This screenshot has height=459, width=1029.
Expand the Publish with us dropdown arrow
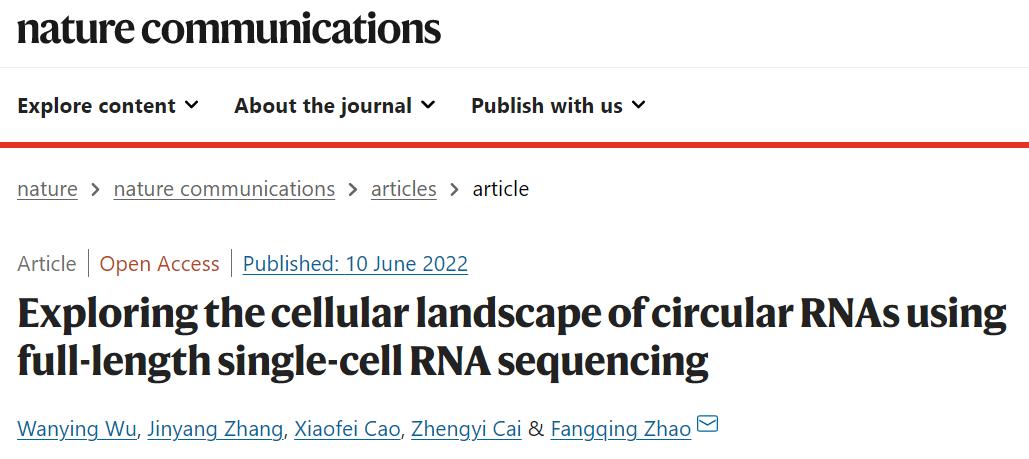click(x=639, y=104)
